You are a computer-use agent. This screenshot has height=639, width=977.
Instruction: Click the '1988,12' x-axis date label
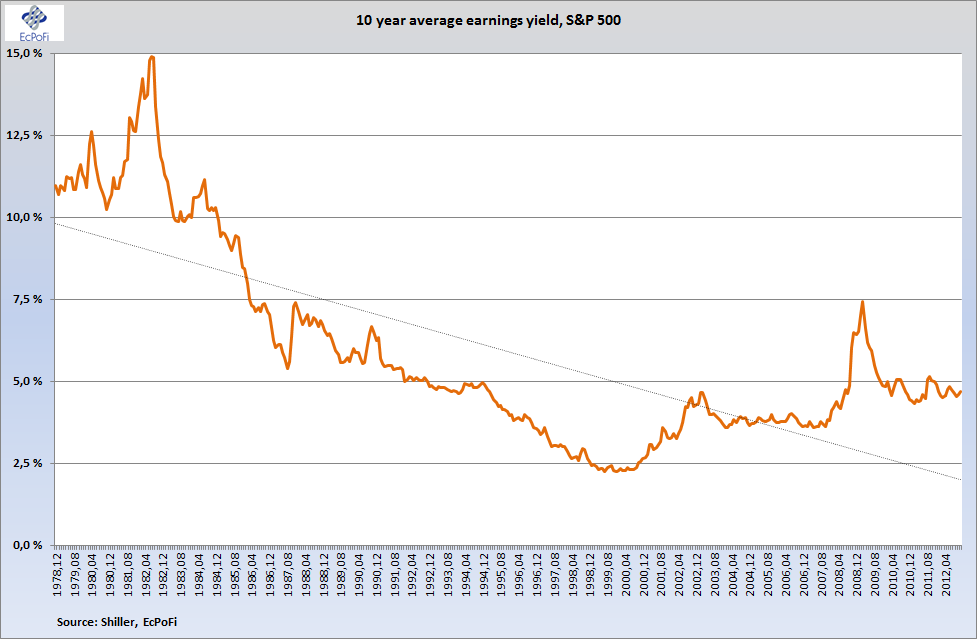click(x=324, y=574)
